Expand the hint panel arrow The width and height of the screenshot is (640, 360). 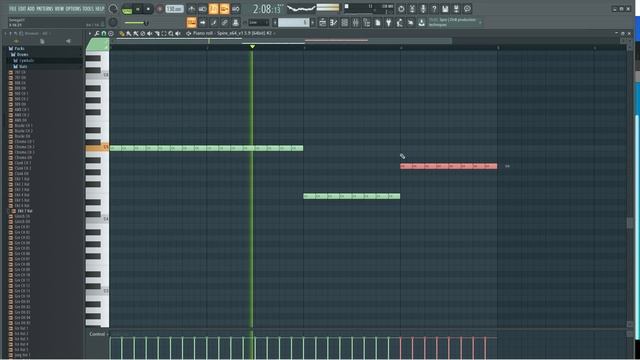coord(480,22)
